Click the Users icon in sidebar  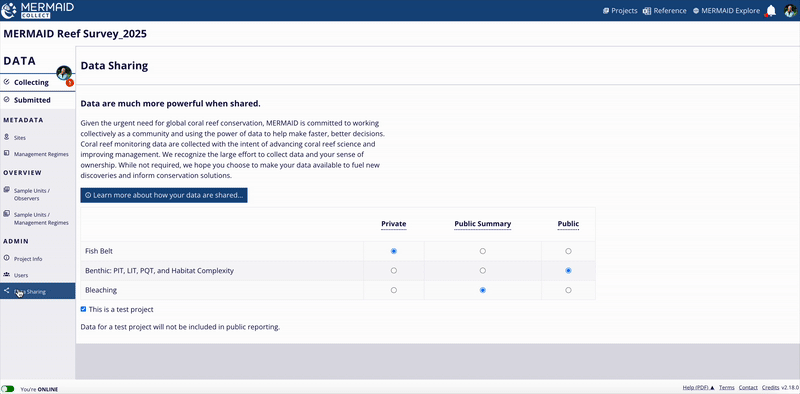pyautogui.click(x=7, y=275)
